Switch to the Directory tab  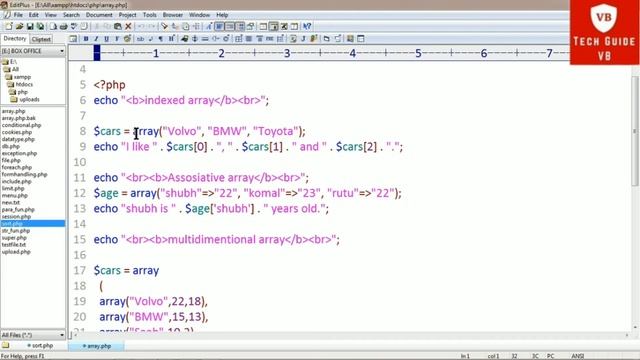point(15,39)
